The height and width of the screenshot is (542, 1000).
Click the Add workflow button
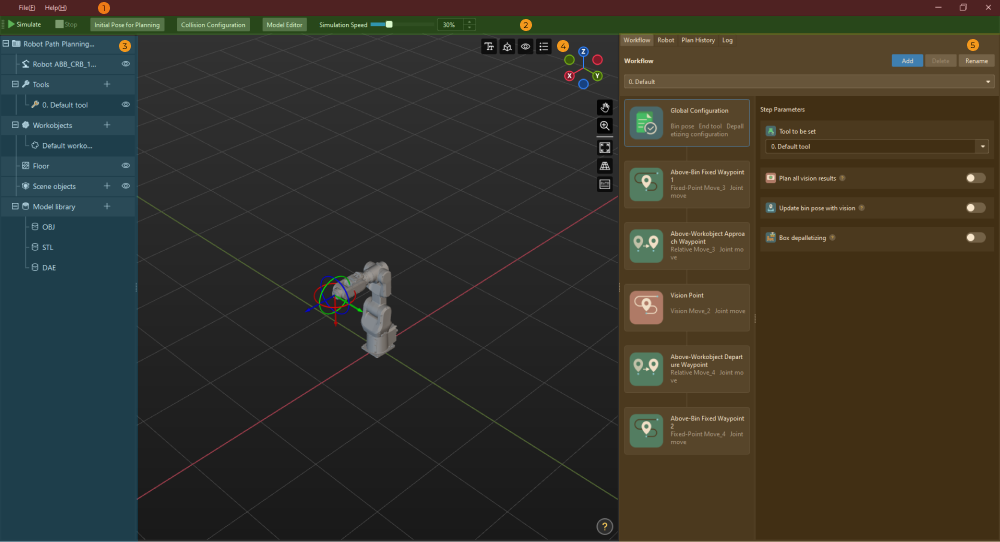pyautogui.click(x=907, y=61)
